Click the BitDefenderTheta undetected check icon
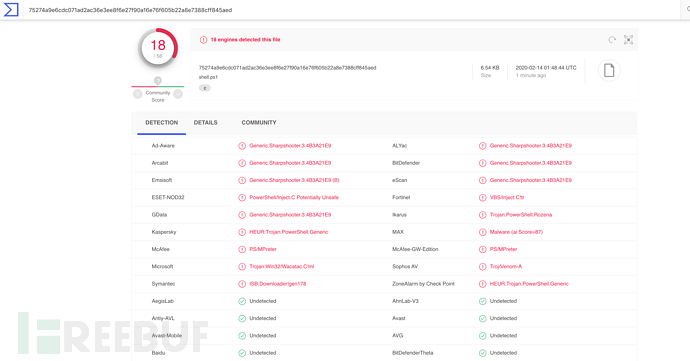This screenshot has height=361, width=690. coord(482,353)
